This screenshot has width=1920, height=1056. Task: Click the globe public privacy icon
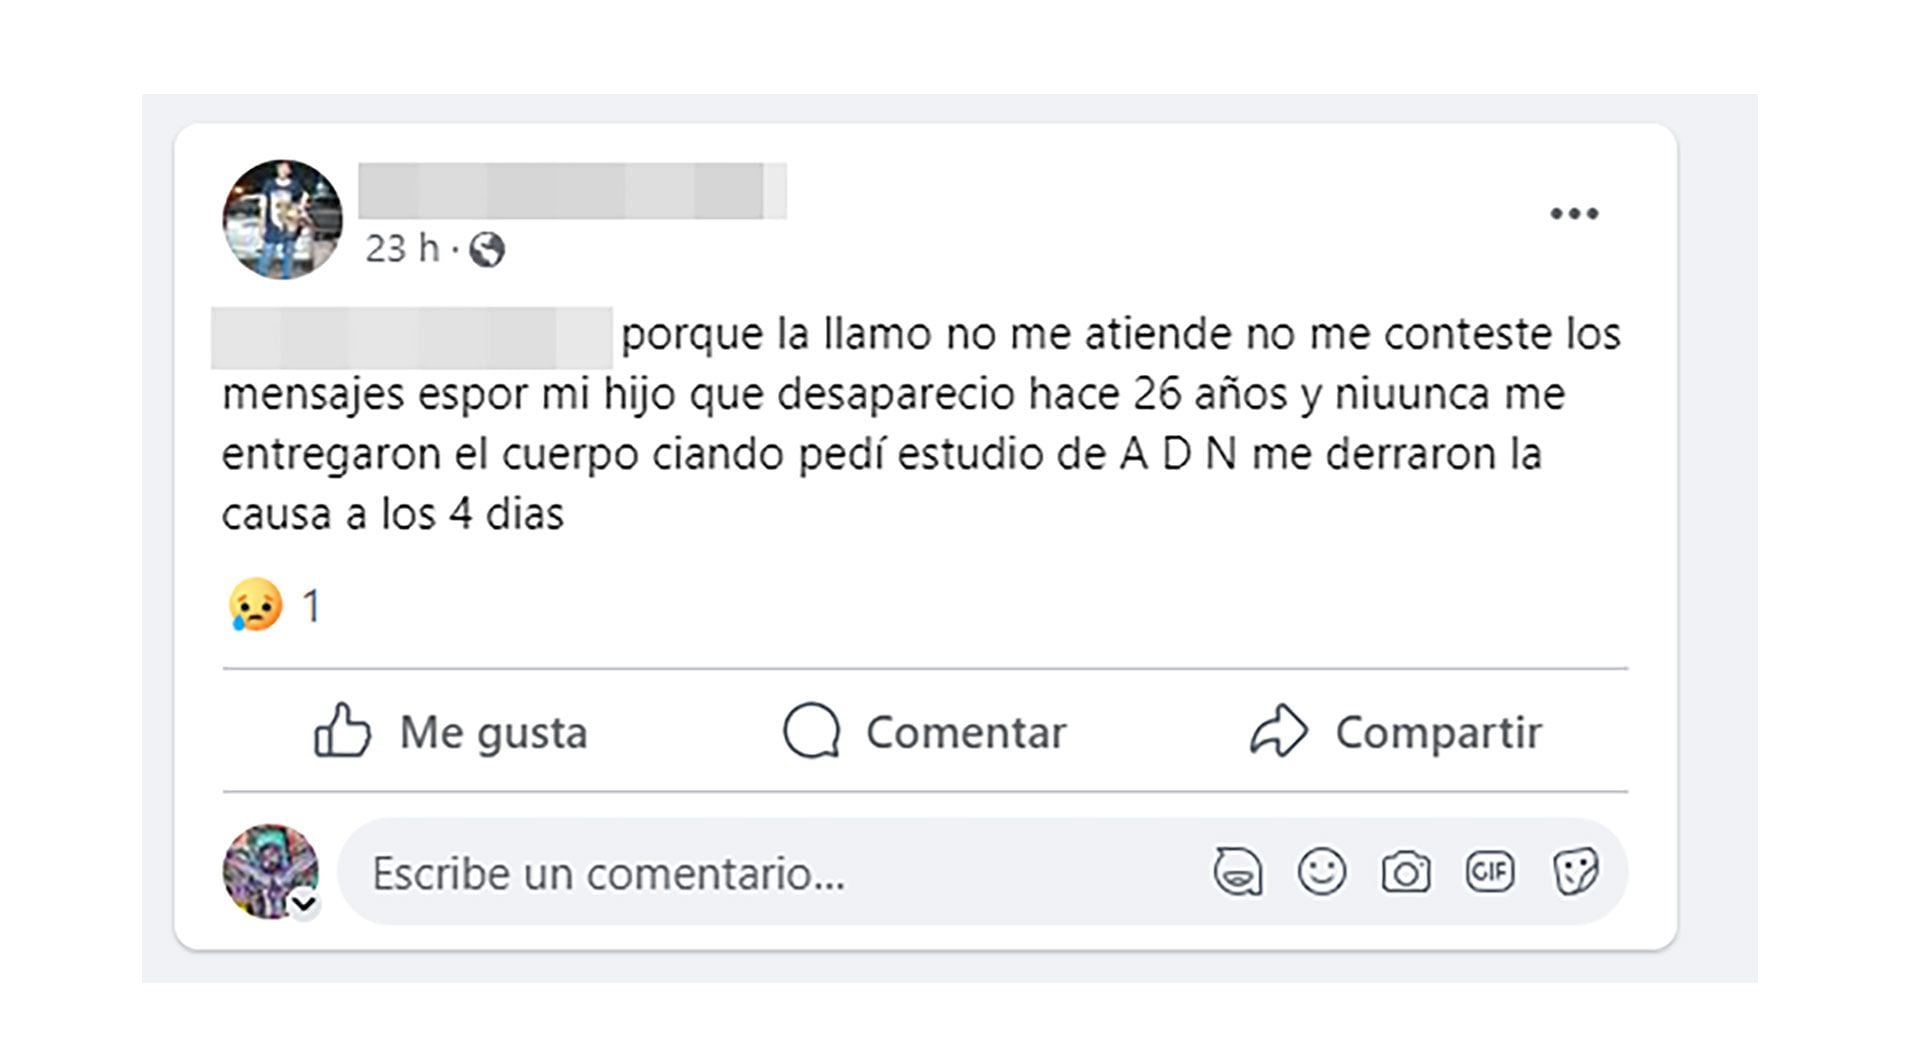(483, 252)
